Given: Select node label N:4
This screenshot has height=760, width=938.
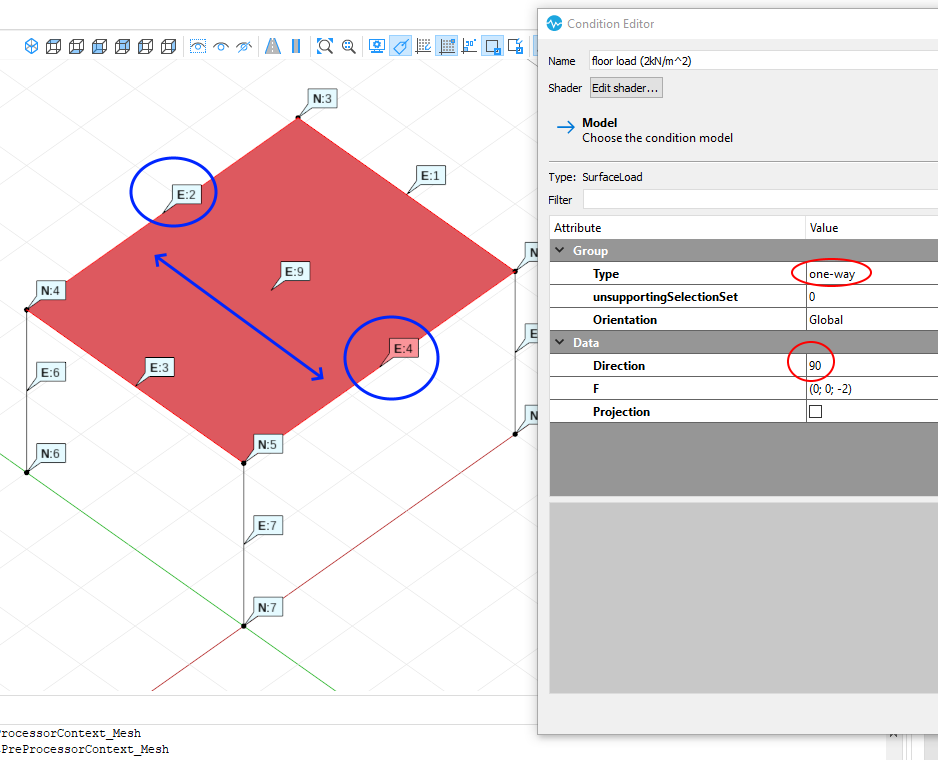Looking at the screenshot, I should [x=50, y=290].
